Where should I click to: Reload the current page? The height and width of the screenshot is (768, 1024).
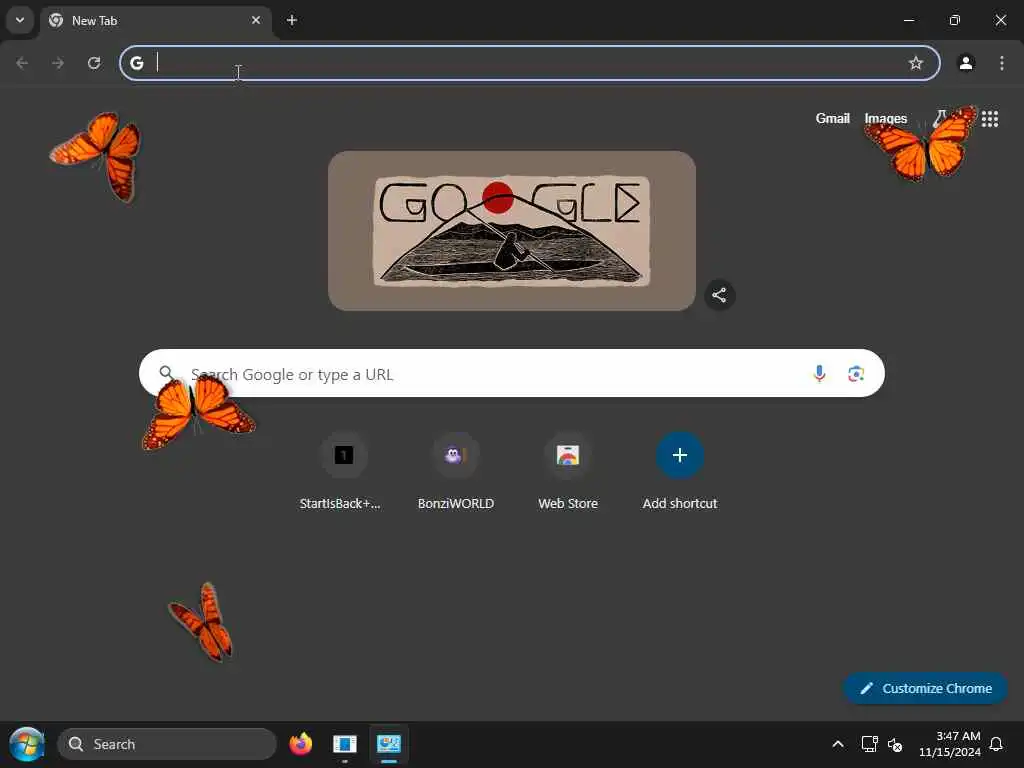click(x=94, y=63)
